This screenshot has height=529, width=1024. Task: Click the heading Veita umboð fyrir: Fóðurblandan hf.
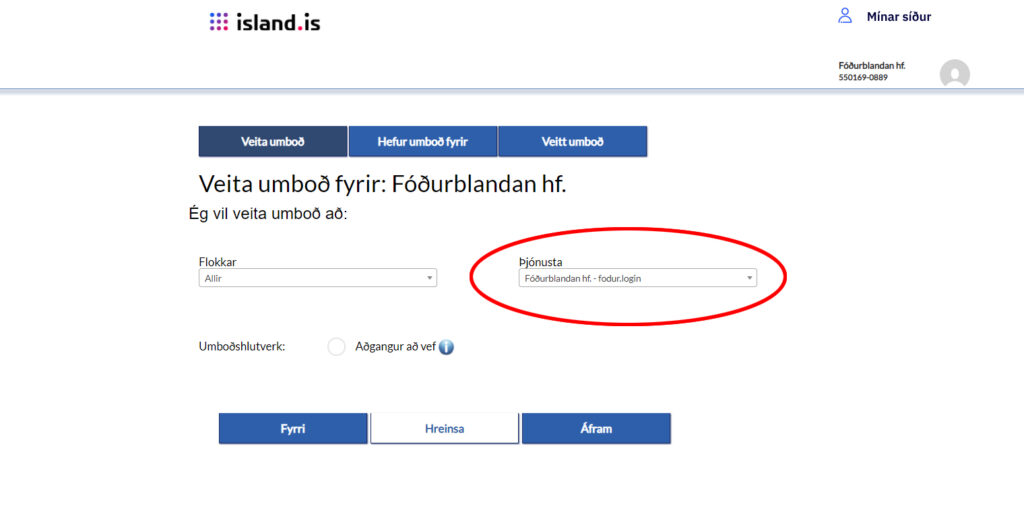(382, 184)
